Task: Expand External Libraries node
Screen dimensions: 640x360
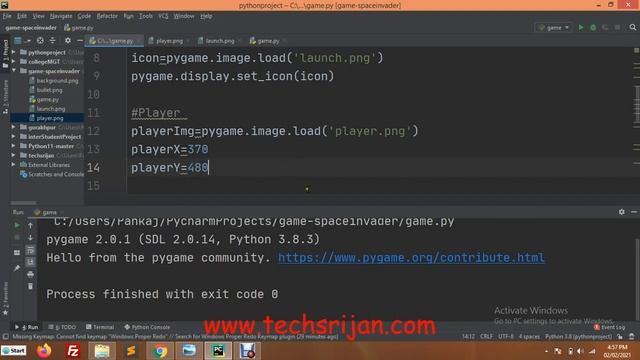Action: click(x=13, y=165)
